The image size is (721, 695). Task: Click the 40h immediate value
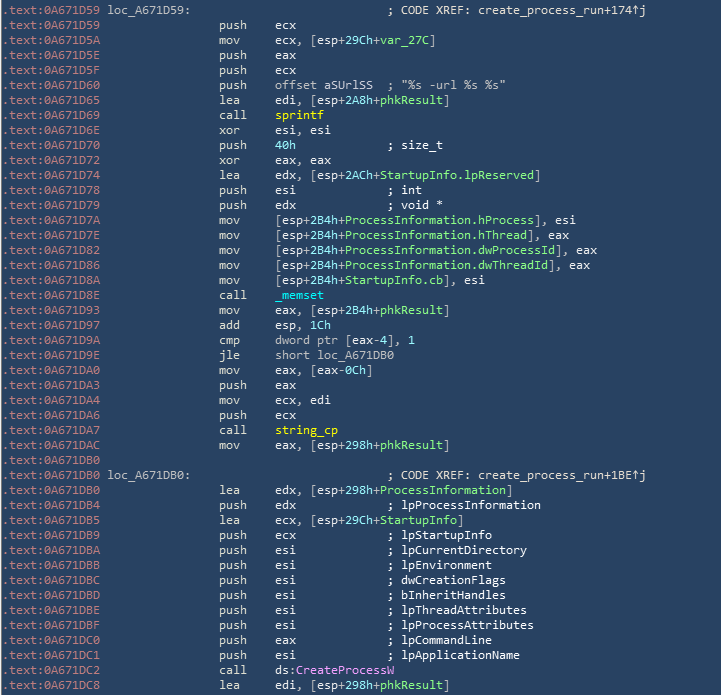click(285, 145)
